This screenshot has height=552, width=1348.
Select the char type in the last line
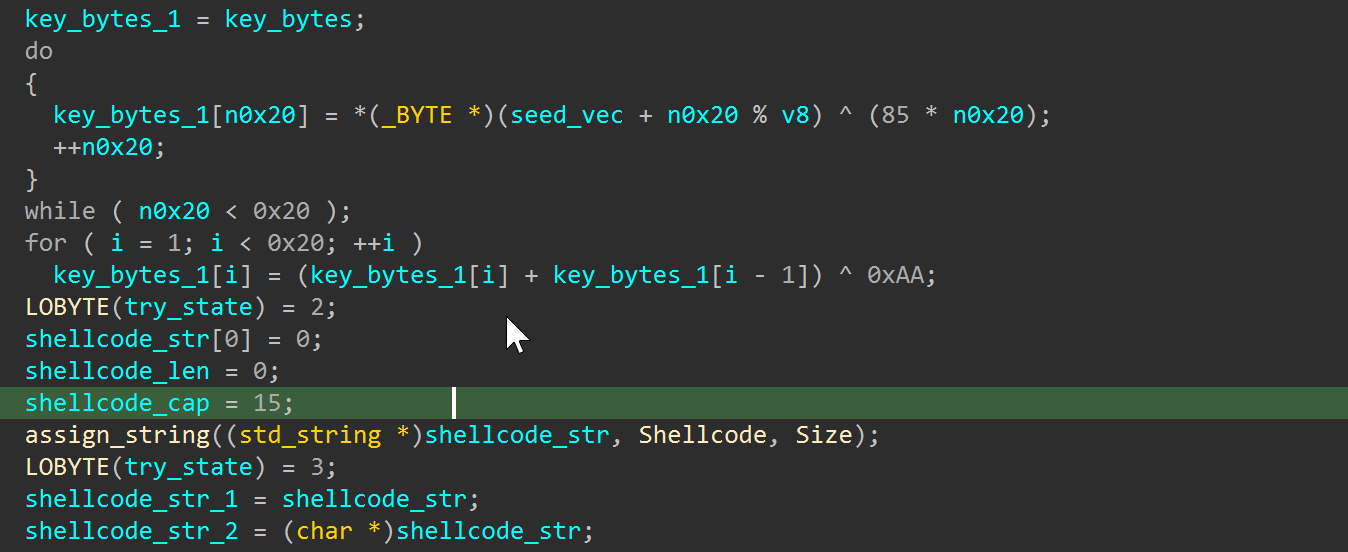324,531
